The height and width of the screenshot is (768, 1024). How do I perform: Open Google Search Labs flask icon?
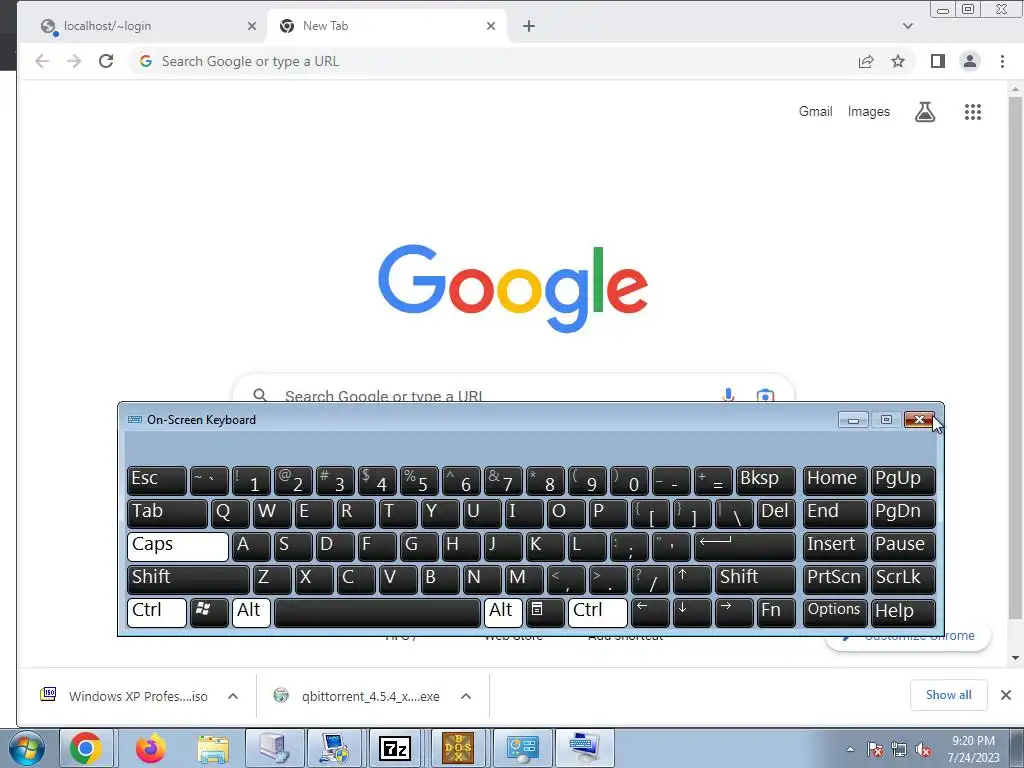pyautogui.click(x=925, y=112)
